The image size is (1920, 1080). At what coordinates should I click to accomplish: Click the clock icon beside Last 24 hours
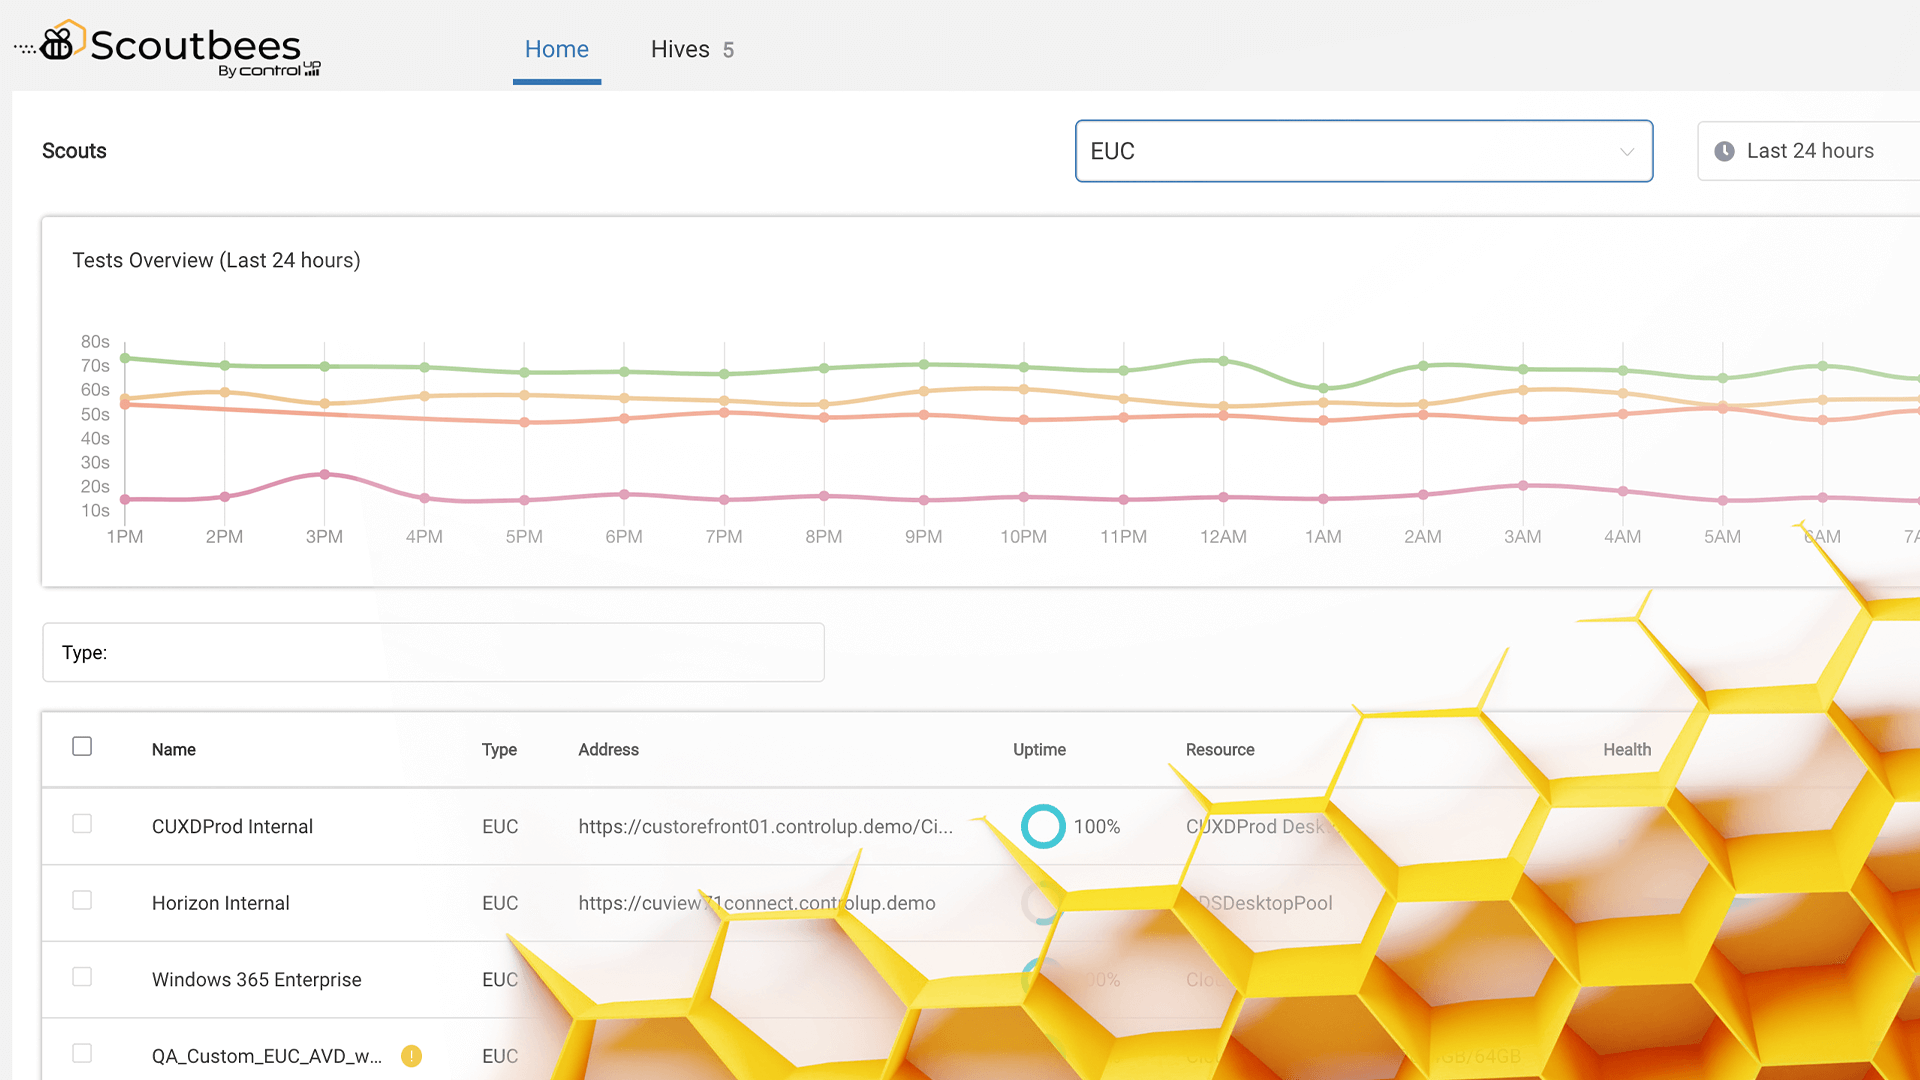(1724, 151)
